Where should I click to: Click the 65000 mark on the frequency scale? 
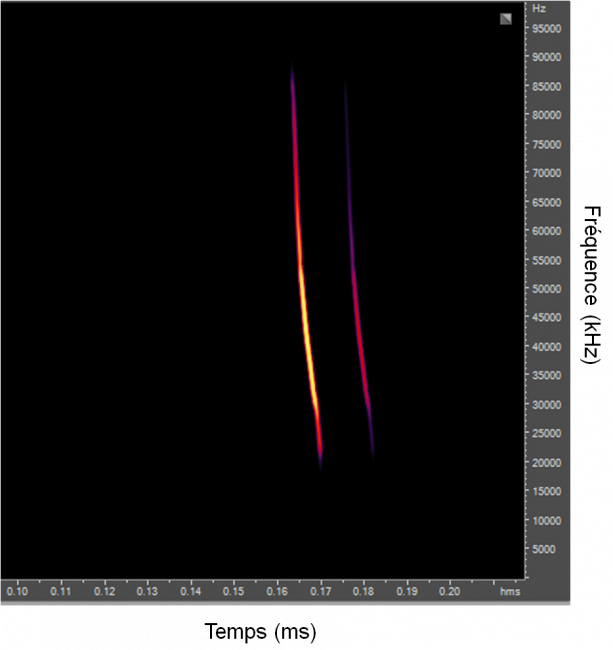click(544, 202)
